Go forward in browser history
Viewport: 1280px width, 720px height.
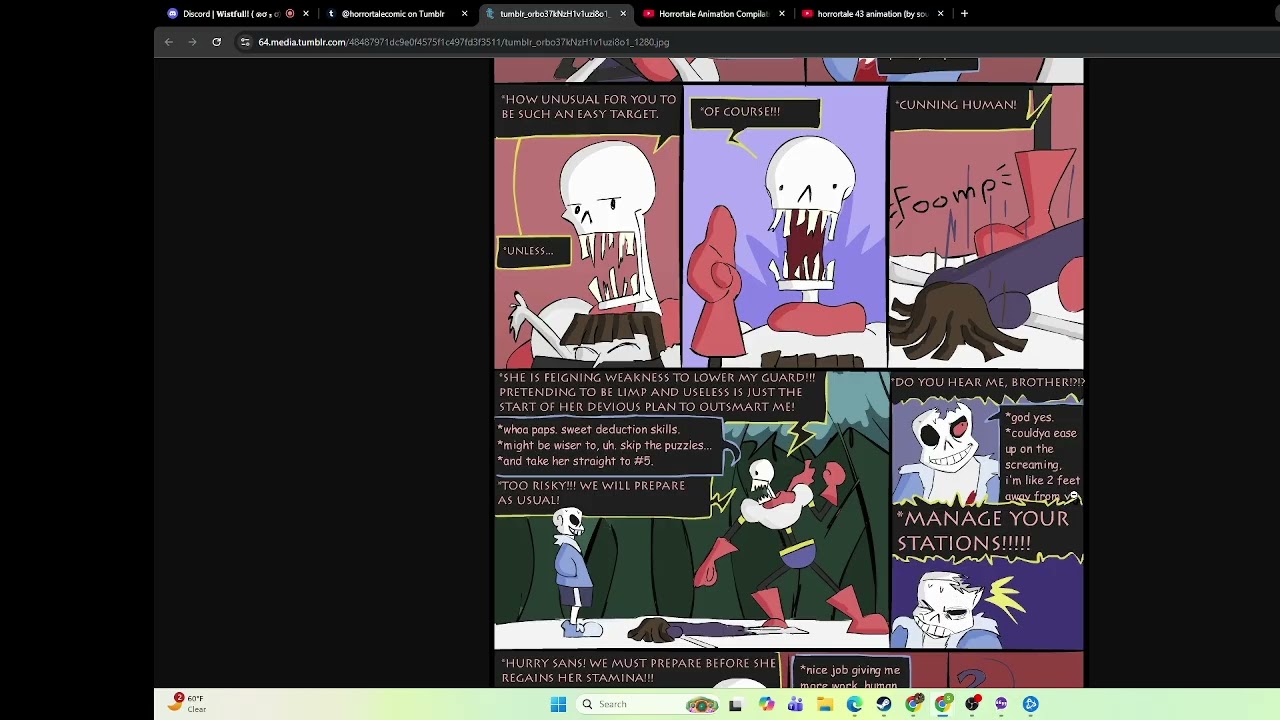(x=192, y=42)
